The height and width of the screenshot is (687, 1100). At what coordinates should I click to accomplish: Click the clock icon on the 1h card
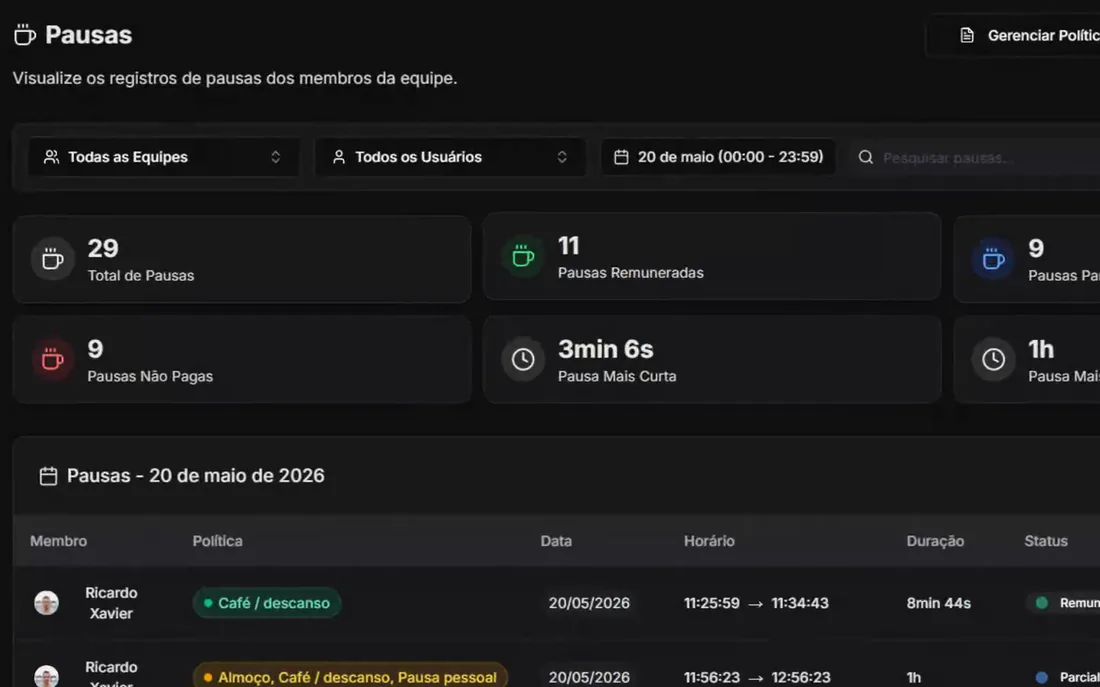pos(993,359)
